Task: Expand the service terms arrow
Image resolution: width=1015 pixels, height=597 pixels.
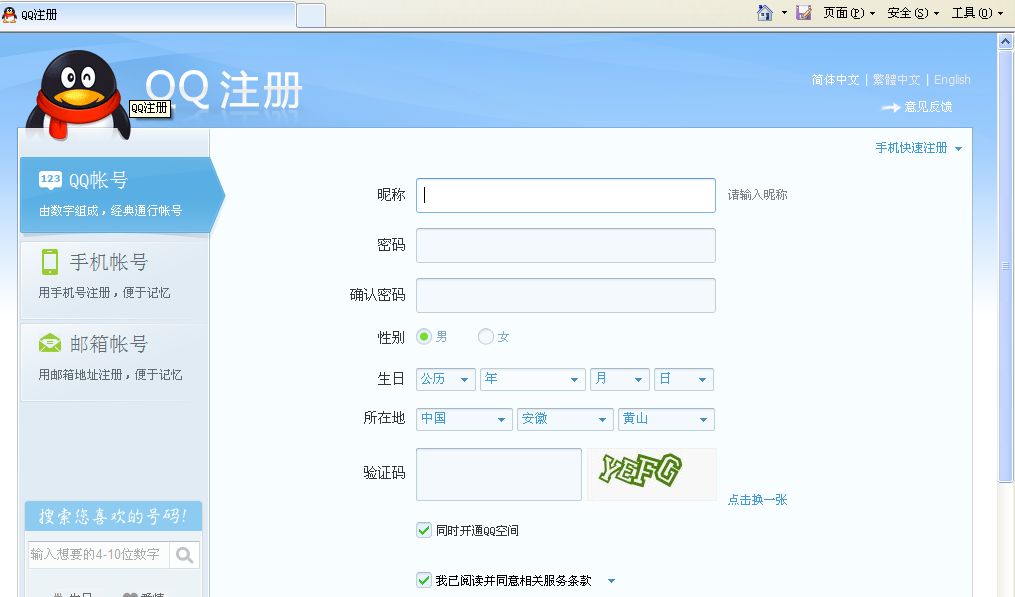Action: (611, 581)
